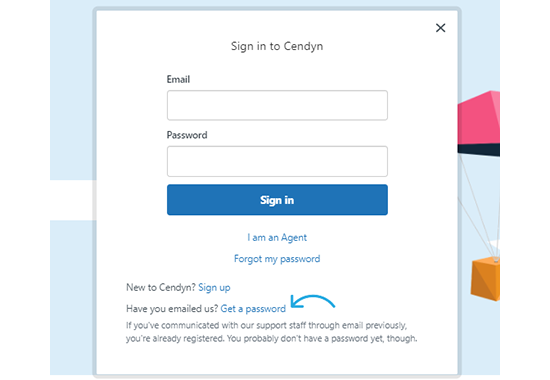Click the Password field label
Image resolution: width=550 pixels, height=380 pixels.
click(x=187, y=135)
